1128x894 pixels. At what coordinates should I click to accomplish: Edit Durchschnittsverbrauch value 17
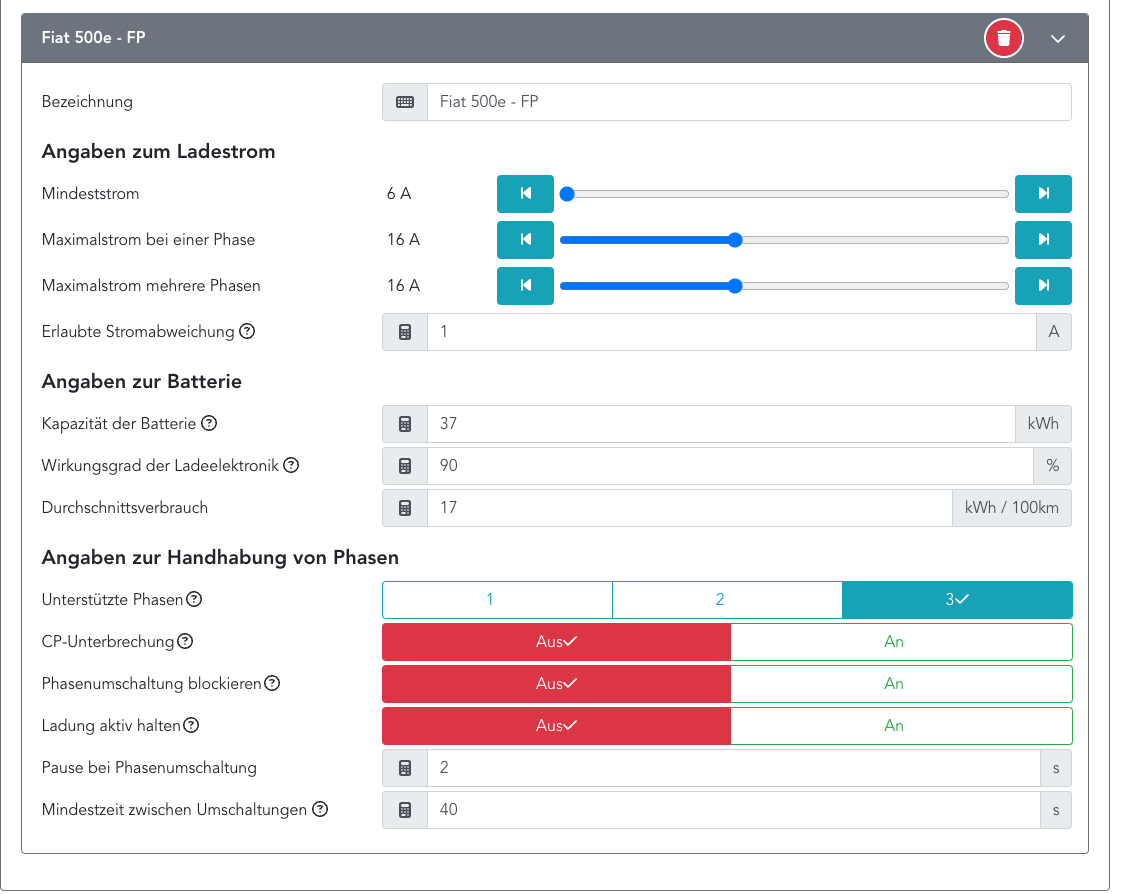tap(690, 508)
